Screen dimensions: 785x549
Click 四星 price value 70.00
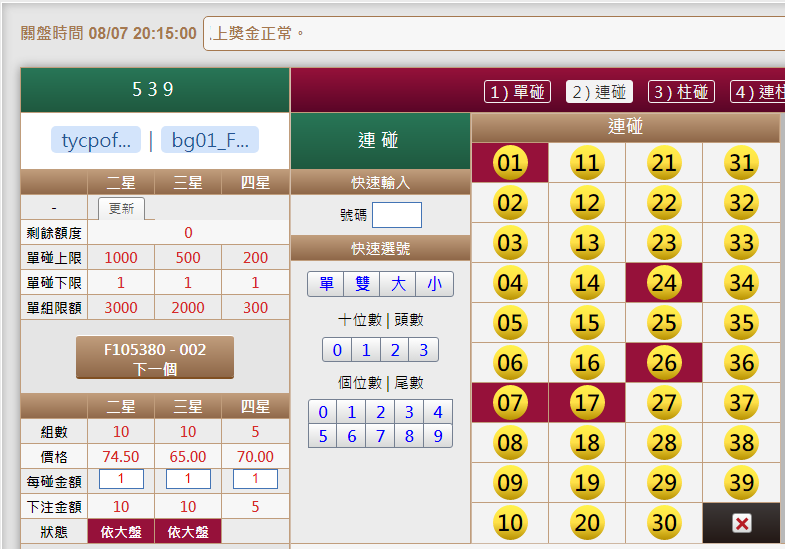pyautogui.click(x=255, y=456)
